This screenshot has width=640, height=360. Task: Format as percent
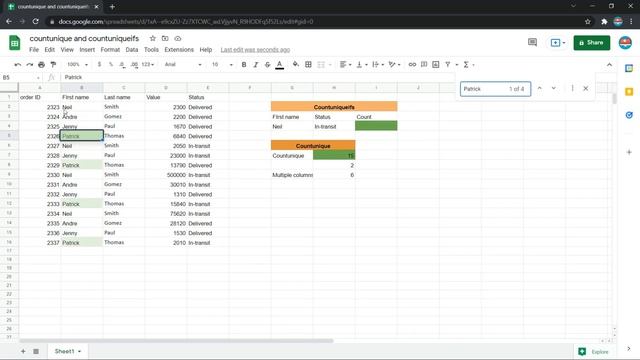111,64
